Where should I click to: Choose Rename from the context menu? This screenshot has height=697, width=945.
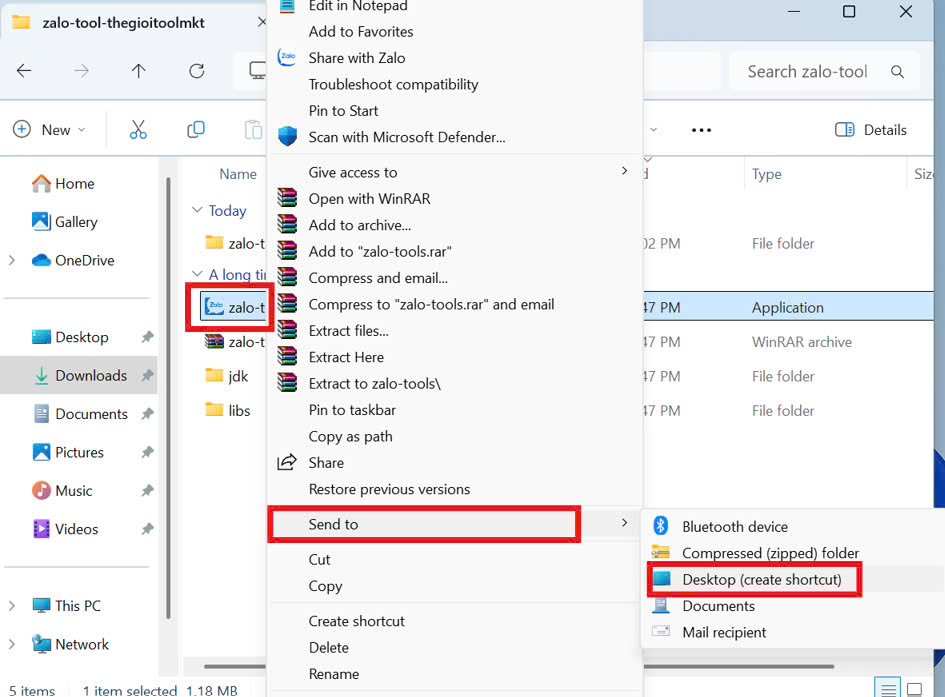point(334,674)
